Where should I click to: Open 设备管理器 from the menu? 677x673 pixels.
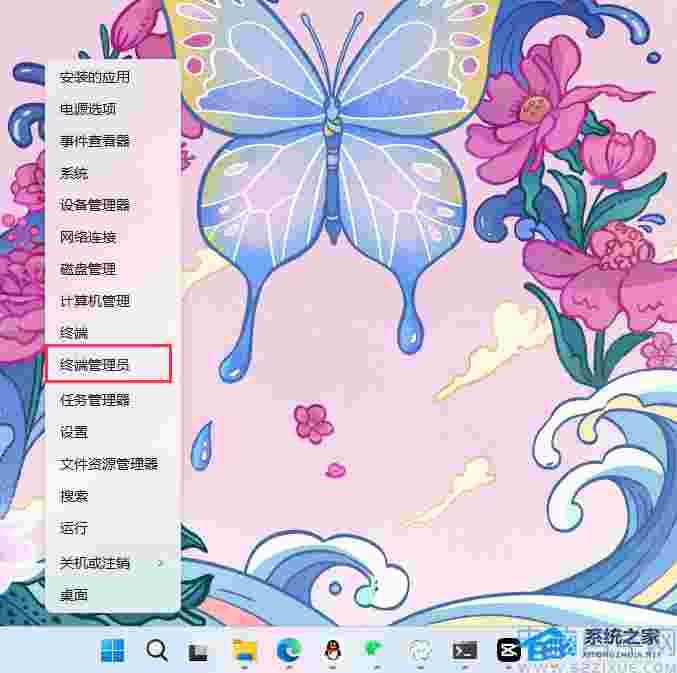[x=94, y=205]
